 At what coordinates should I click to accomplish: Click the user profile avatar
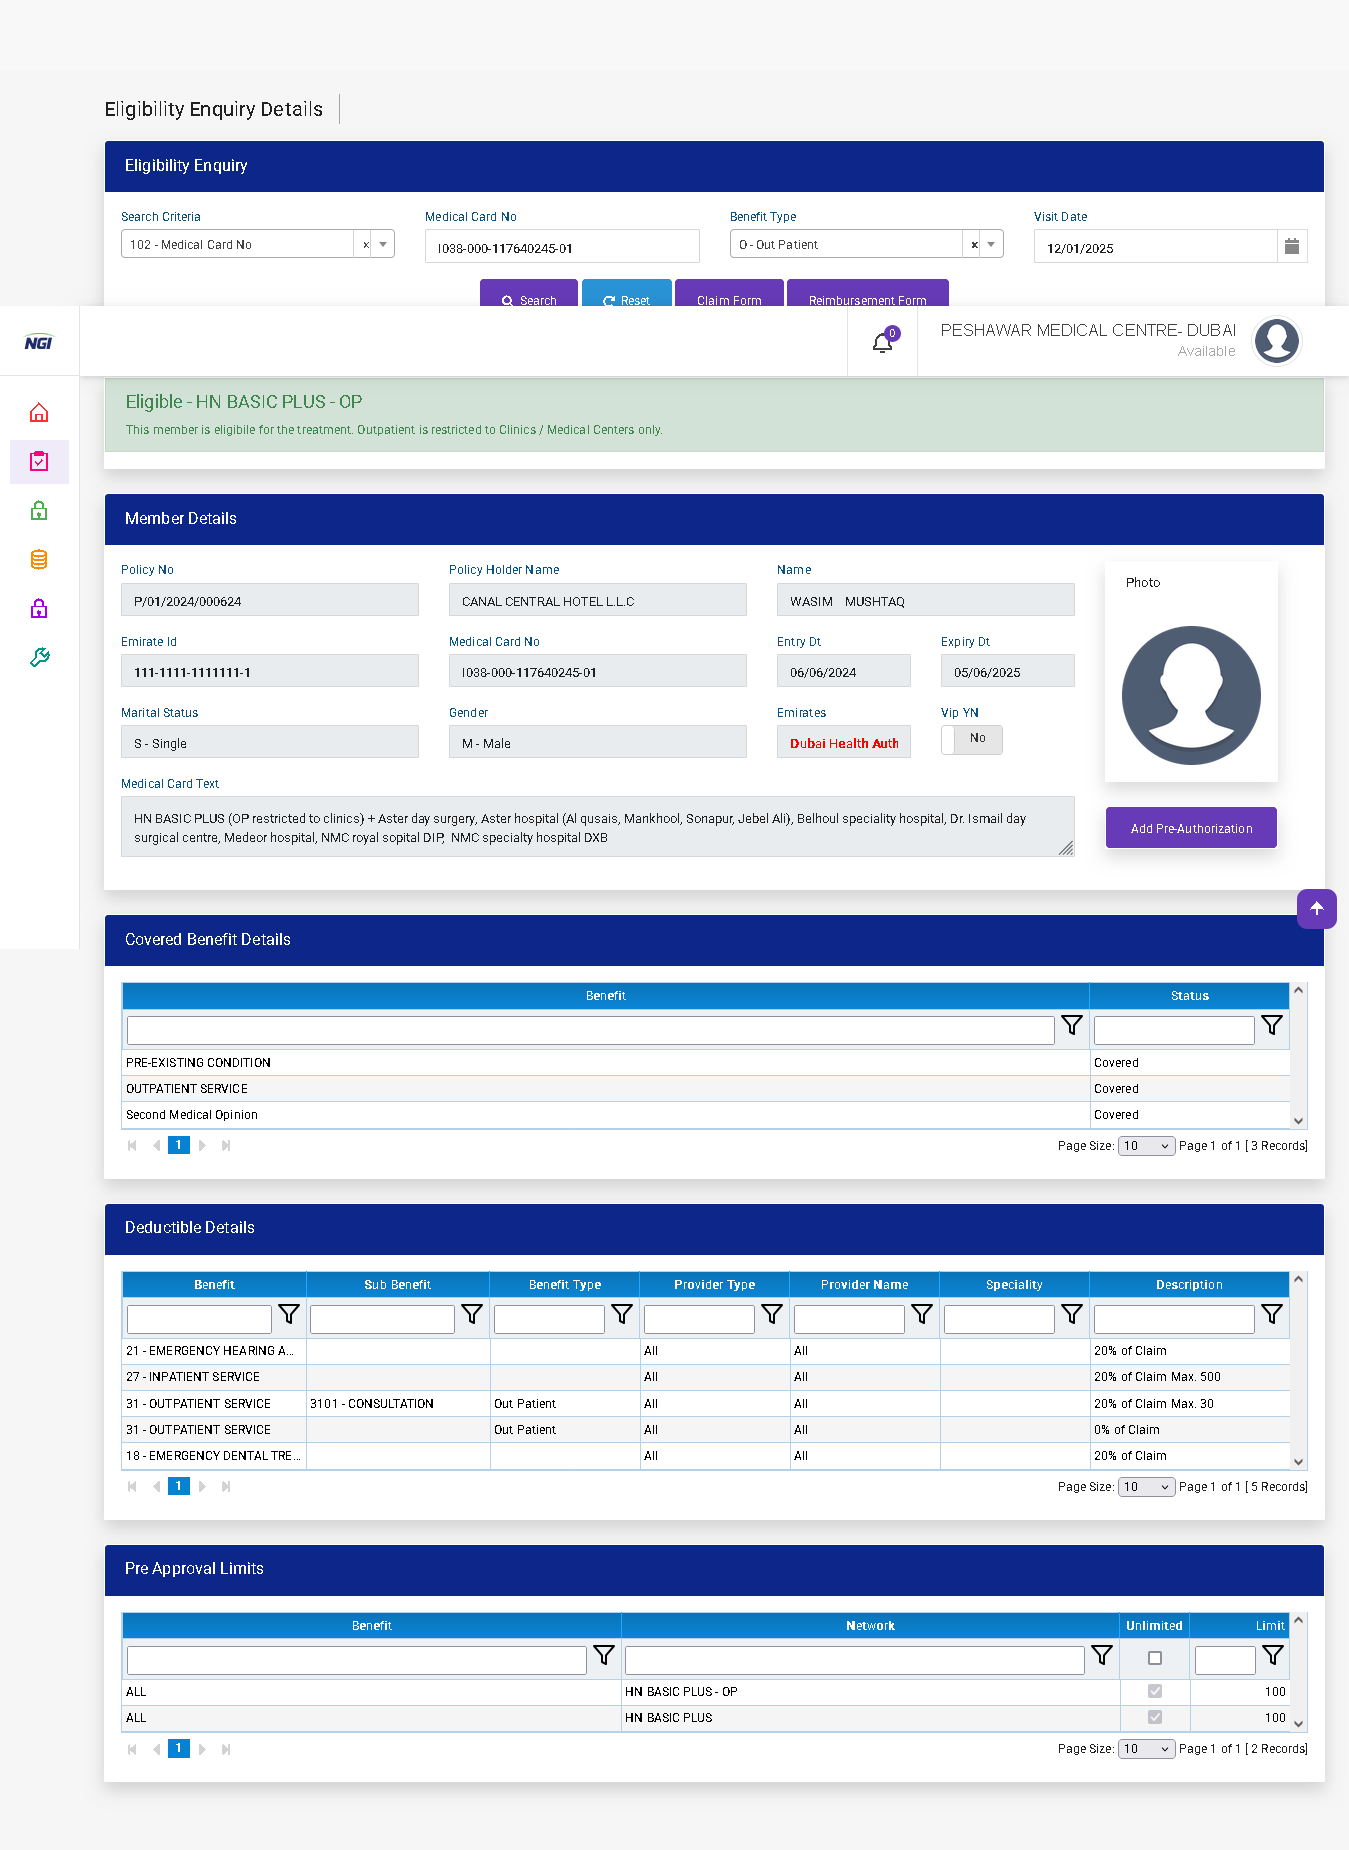1276,341
